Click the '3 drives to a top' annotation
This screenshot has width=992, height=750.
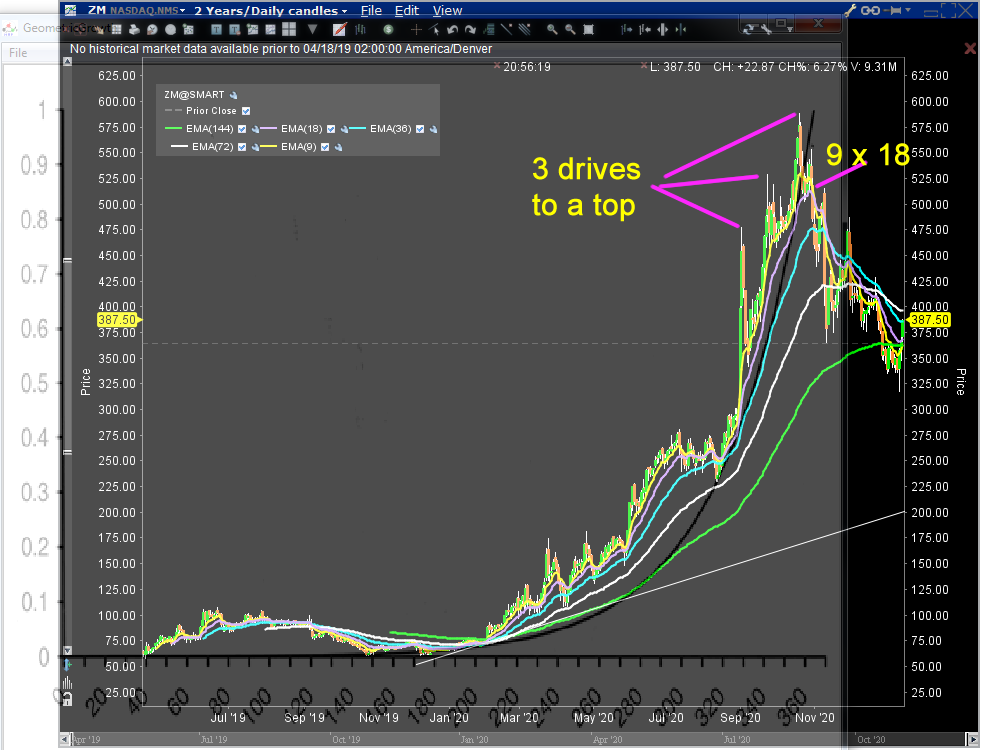(586, 187)
